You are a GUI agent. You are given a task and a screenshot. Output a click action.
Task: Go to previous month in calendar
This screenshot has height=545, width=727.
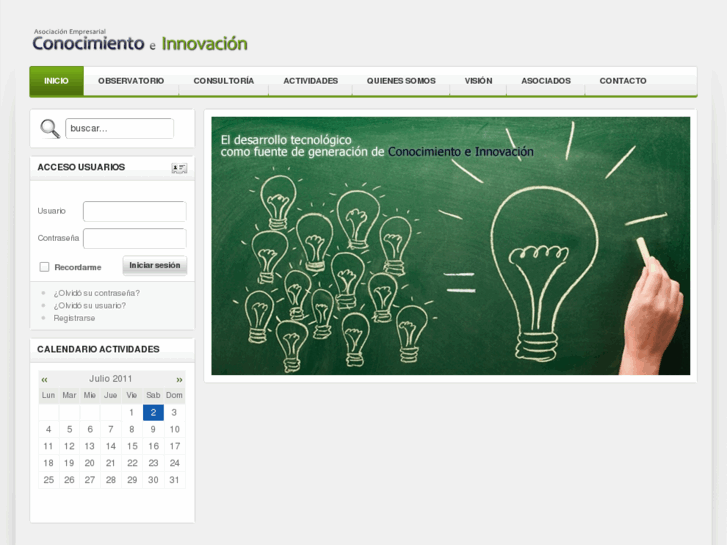45,379
